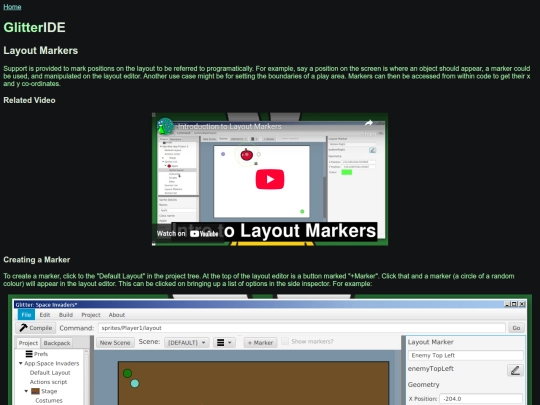Open the GlitterIDE channel avatar on video
The image size is (540, 405).
[x=165, y=126]
